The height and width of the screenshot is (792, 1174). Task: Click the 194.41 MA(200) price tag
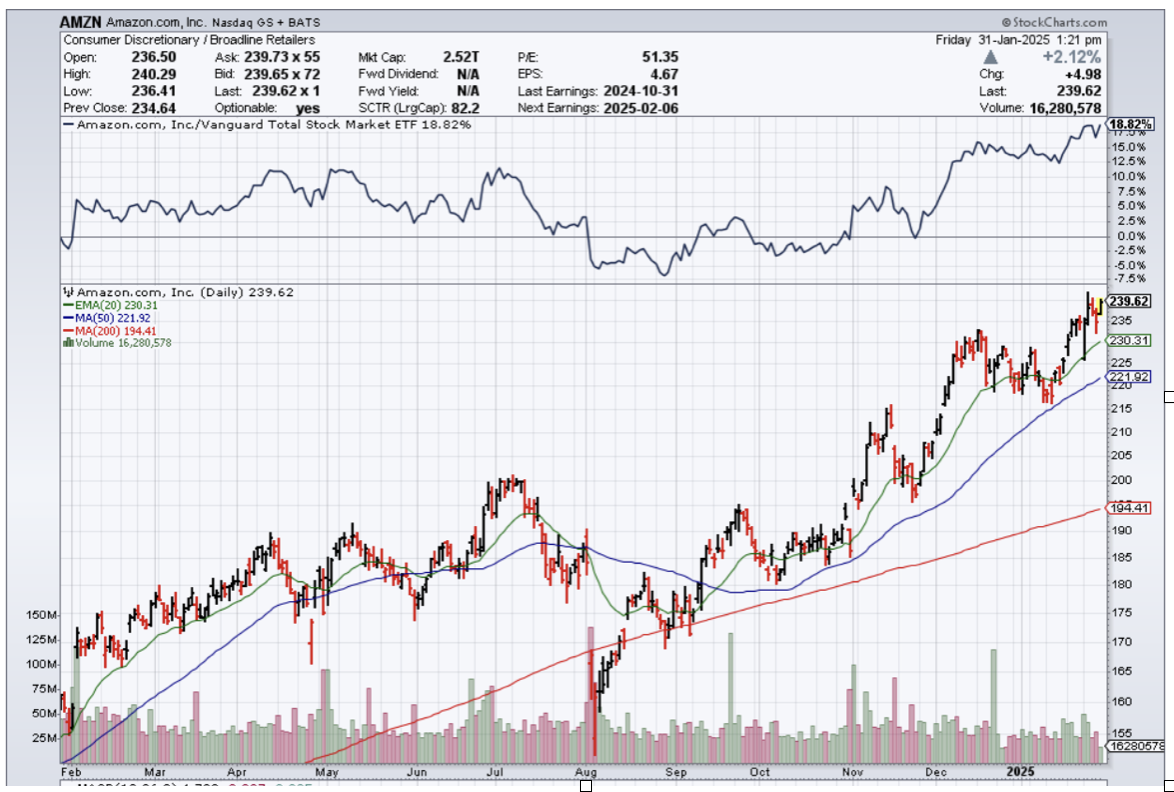[1129, 508]
